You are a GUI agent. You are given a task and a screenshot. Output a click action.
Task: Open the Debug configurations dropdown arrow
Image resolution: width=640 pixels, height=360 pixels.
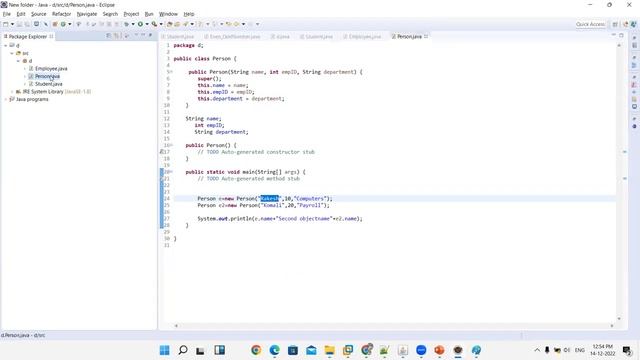(133, 24)
